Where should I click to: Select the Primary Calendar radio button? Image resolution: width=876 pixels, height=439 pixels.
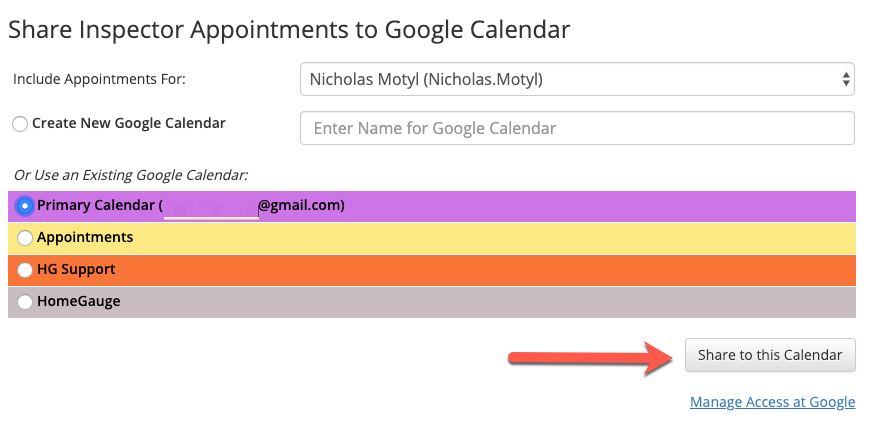pyautogui.click(x=25, y=206)
